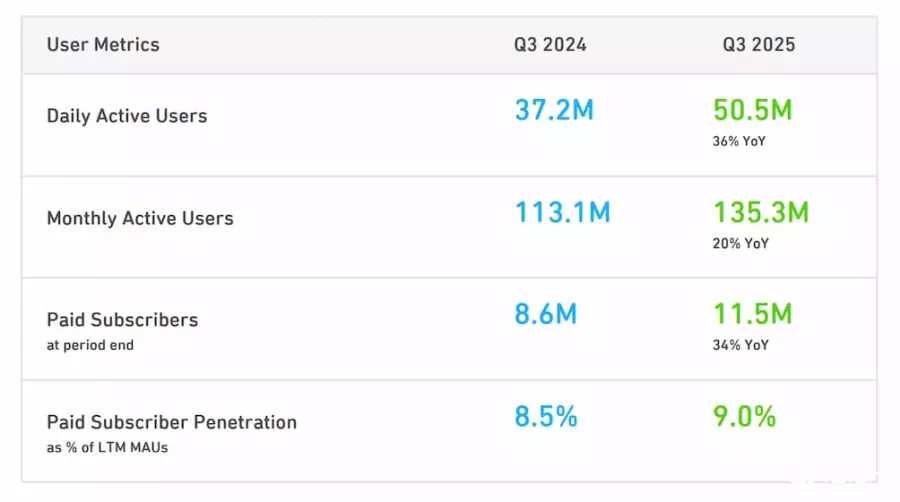Click the Daily Active Users row label
The height and width of the screenshot is (502, 900).
pyautogui.click(x=127, y=116)
